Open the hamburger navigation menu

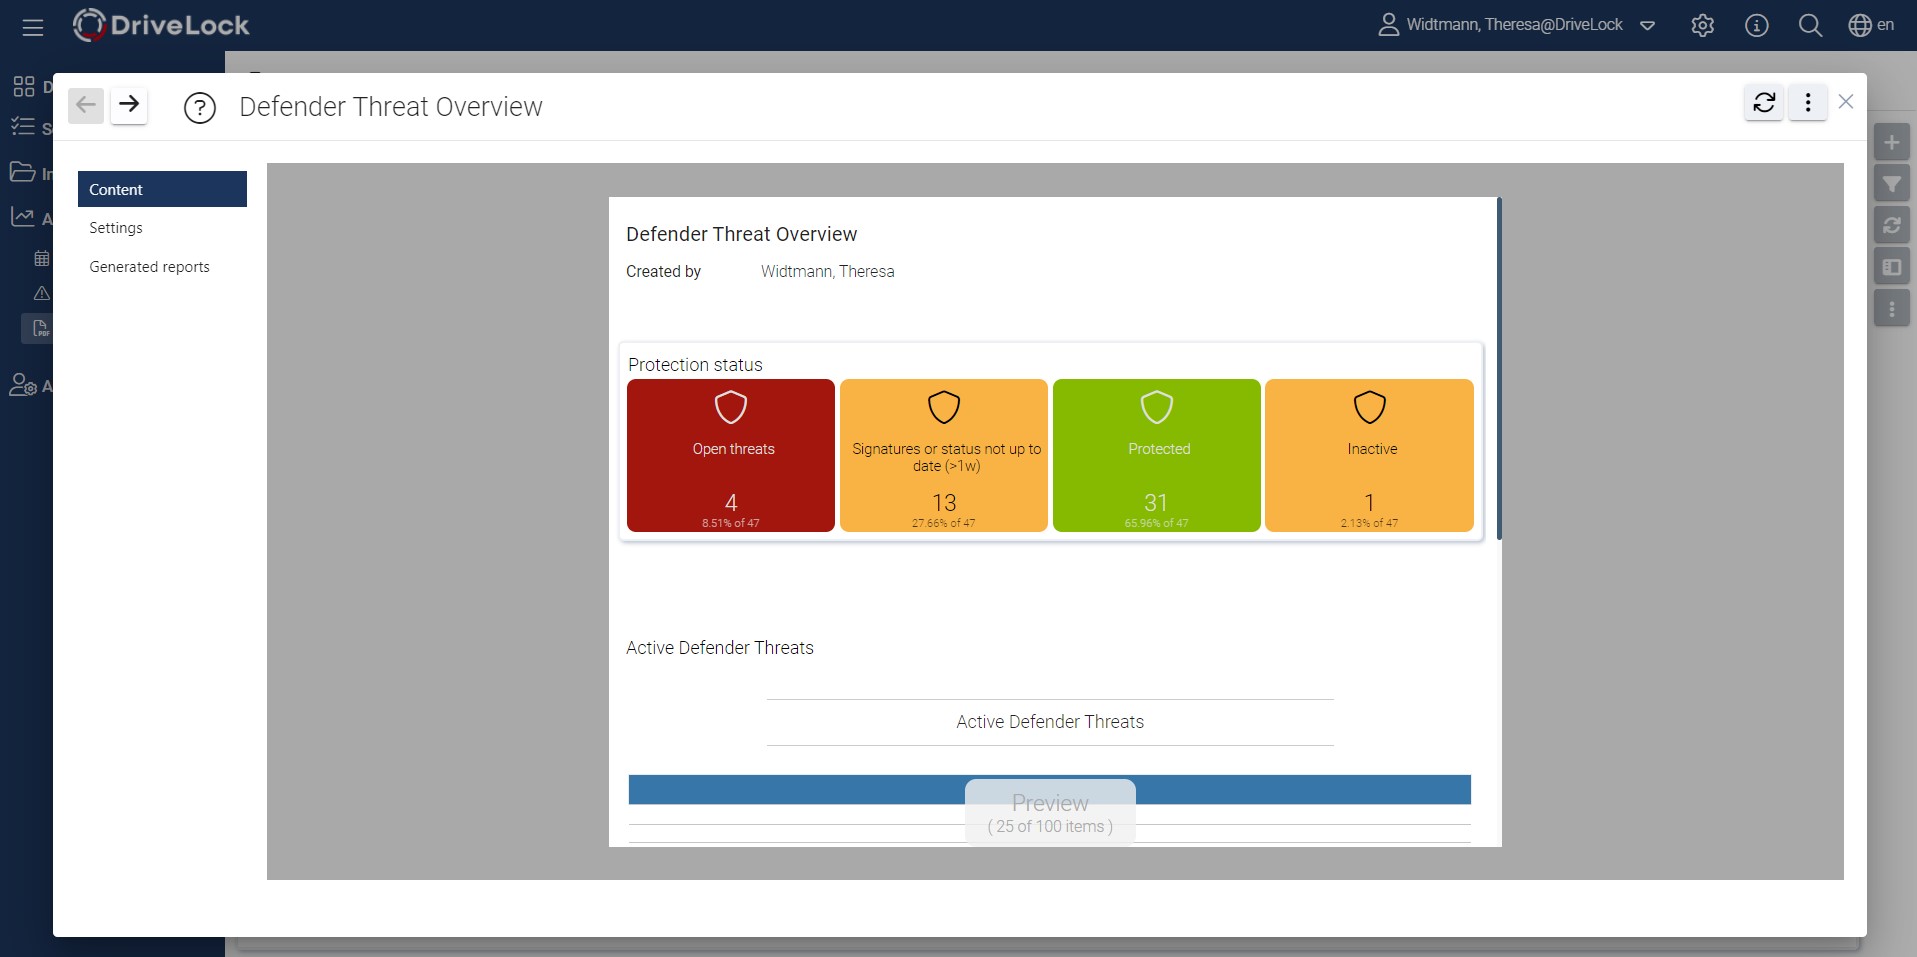(33, 27)
